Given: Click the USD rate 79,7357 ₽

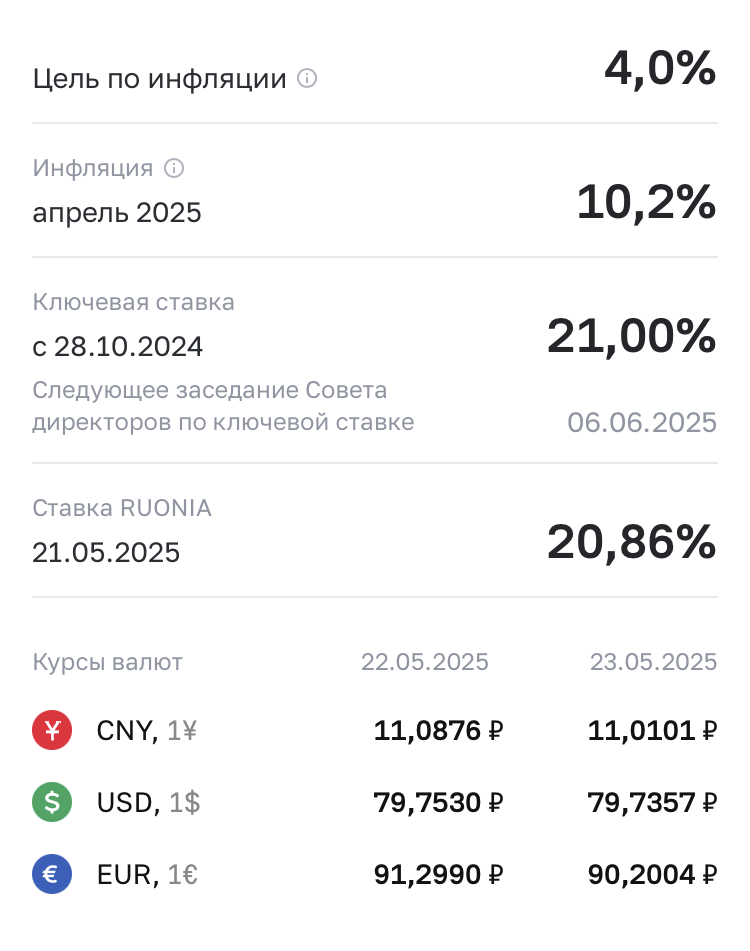Looking at the screenshot, I should (x=653, y=803).
